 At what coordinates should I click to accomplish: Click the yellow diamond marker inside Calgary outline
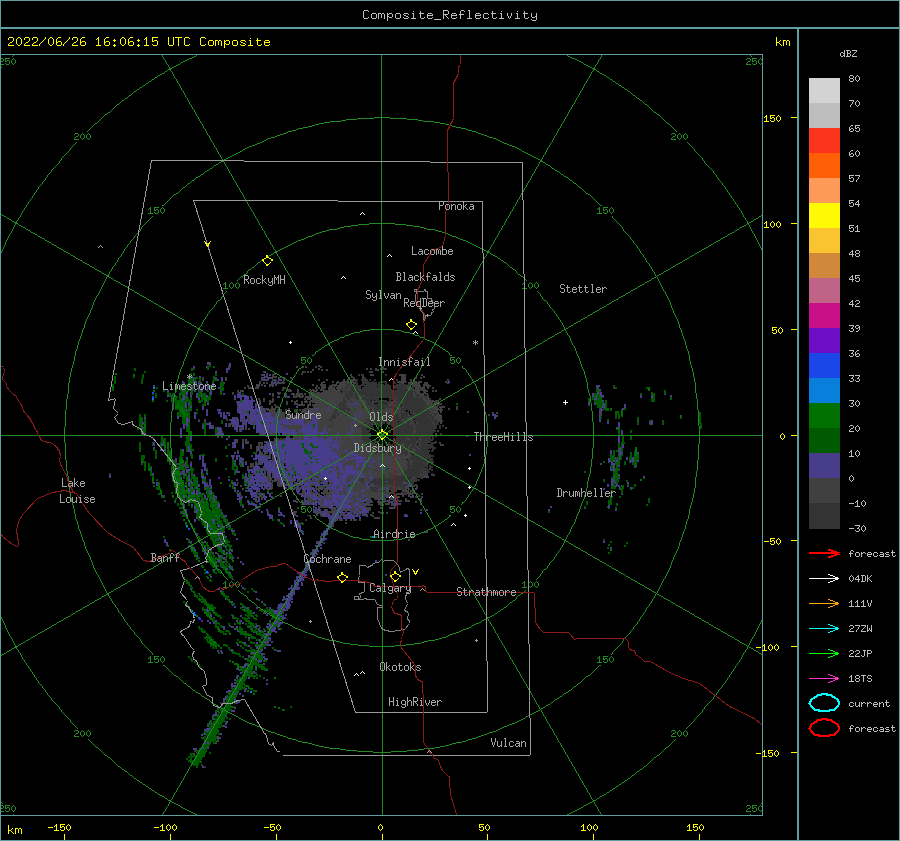point(395,576)
